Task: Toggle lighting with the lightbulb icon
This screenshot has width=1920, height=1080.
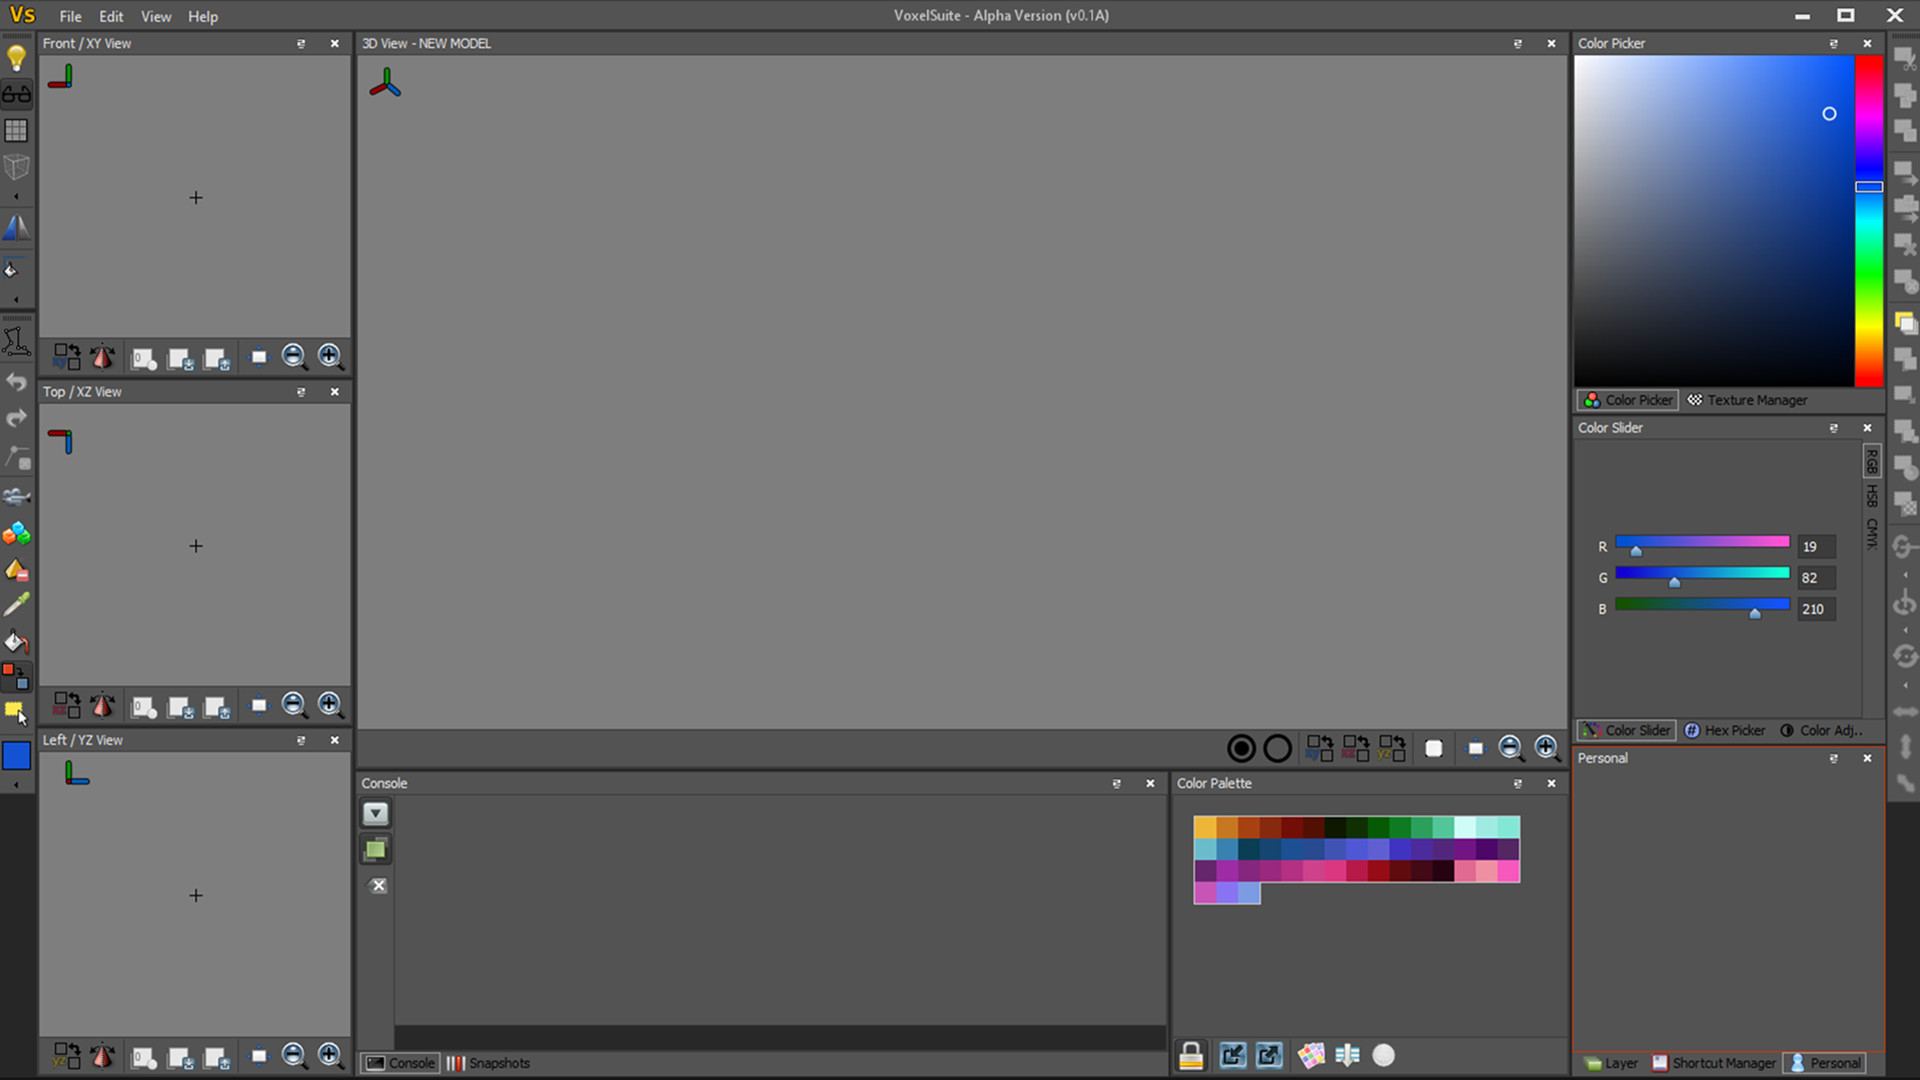Action: [x=17, y=57]
